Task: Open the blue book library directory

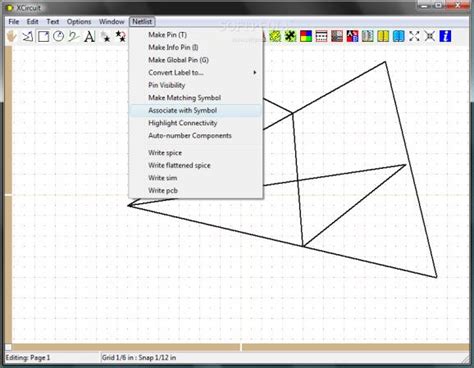Action: (399, 36)
